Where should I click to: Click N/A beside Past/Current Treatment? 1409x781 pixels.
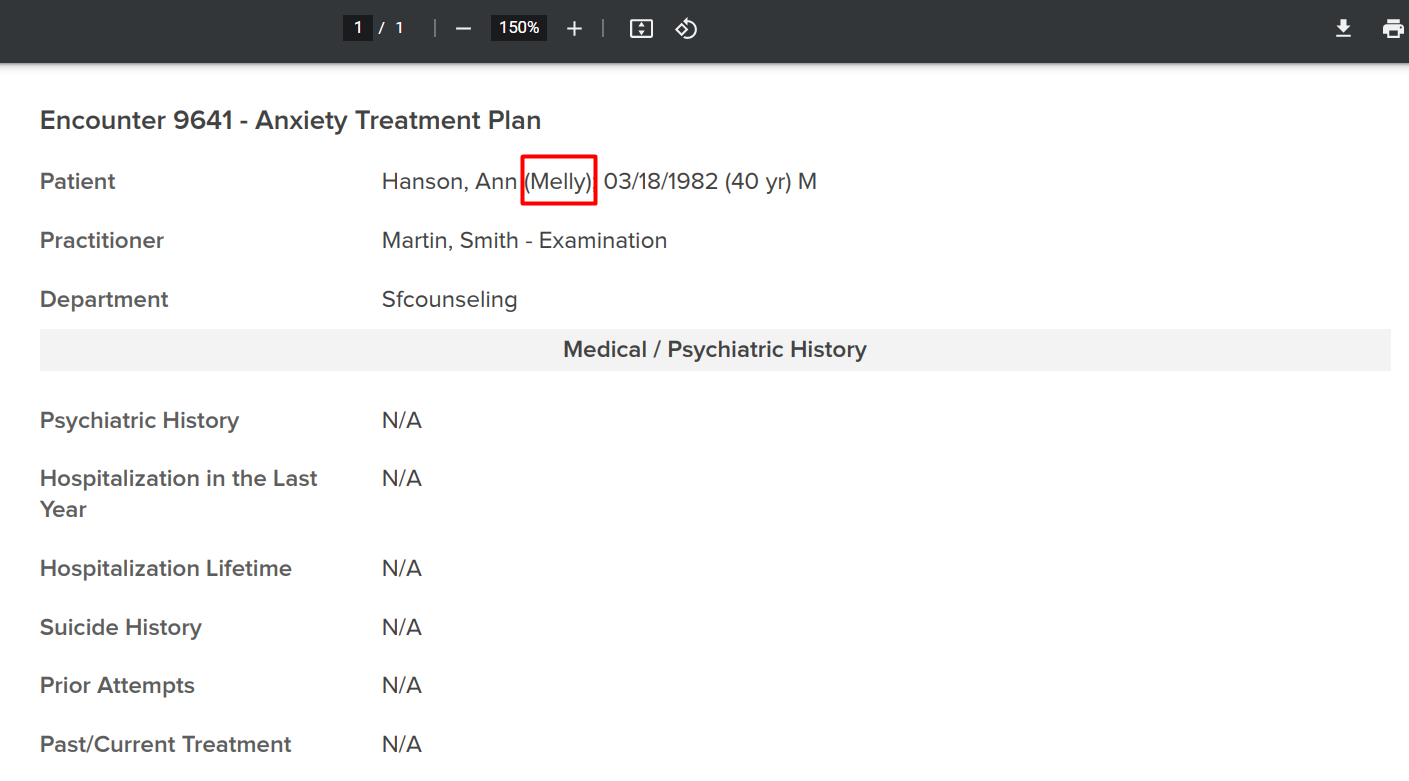coord(402,745)
